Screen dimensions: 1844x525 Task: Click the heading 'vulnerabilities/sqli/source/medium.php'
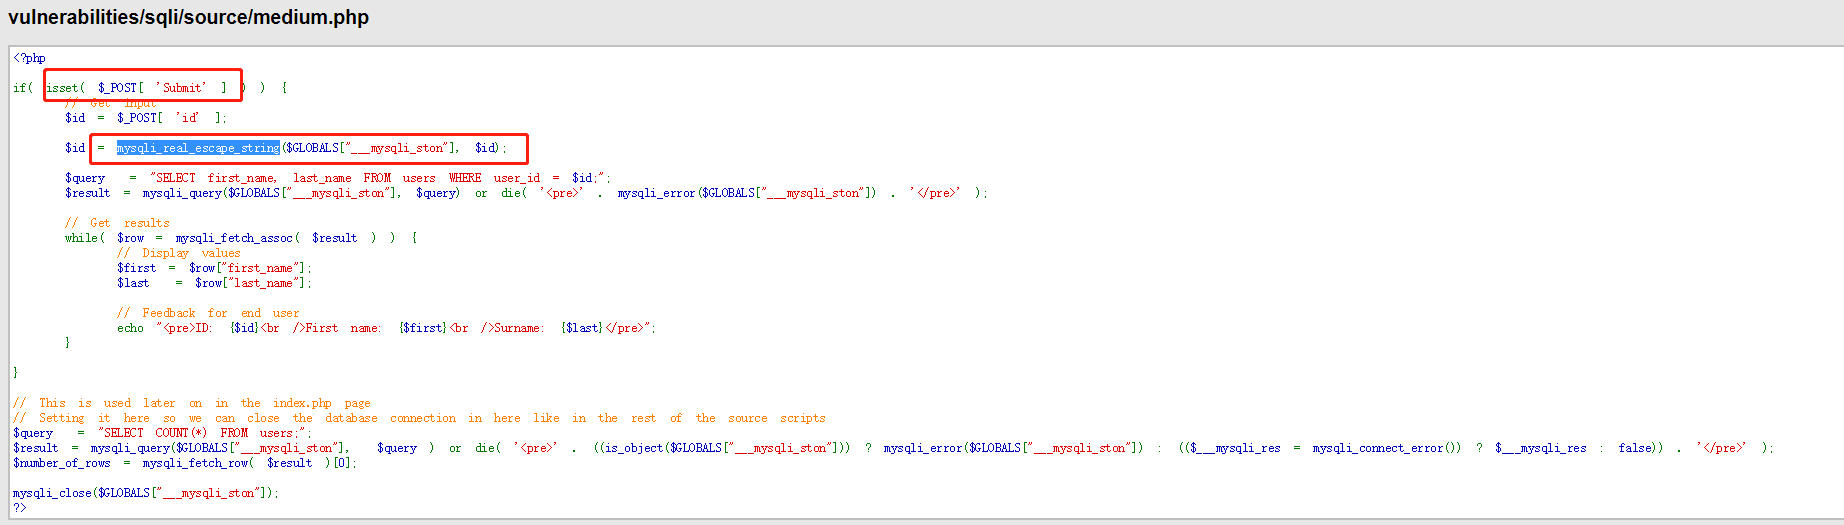pyautogui.click(x=188, y=17)
